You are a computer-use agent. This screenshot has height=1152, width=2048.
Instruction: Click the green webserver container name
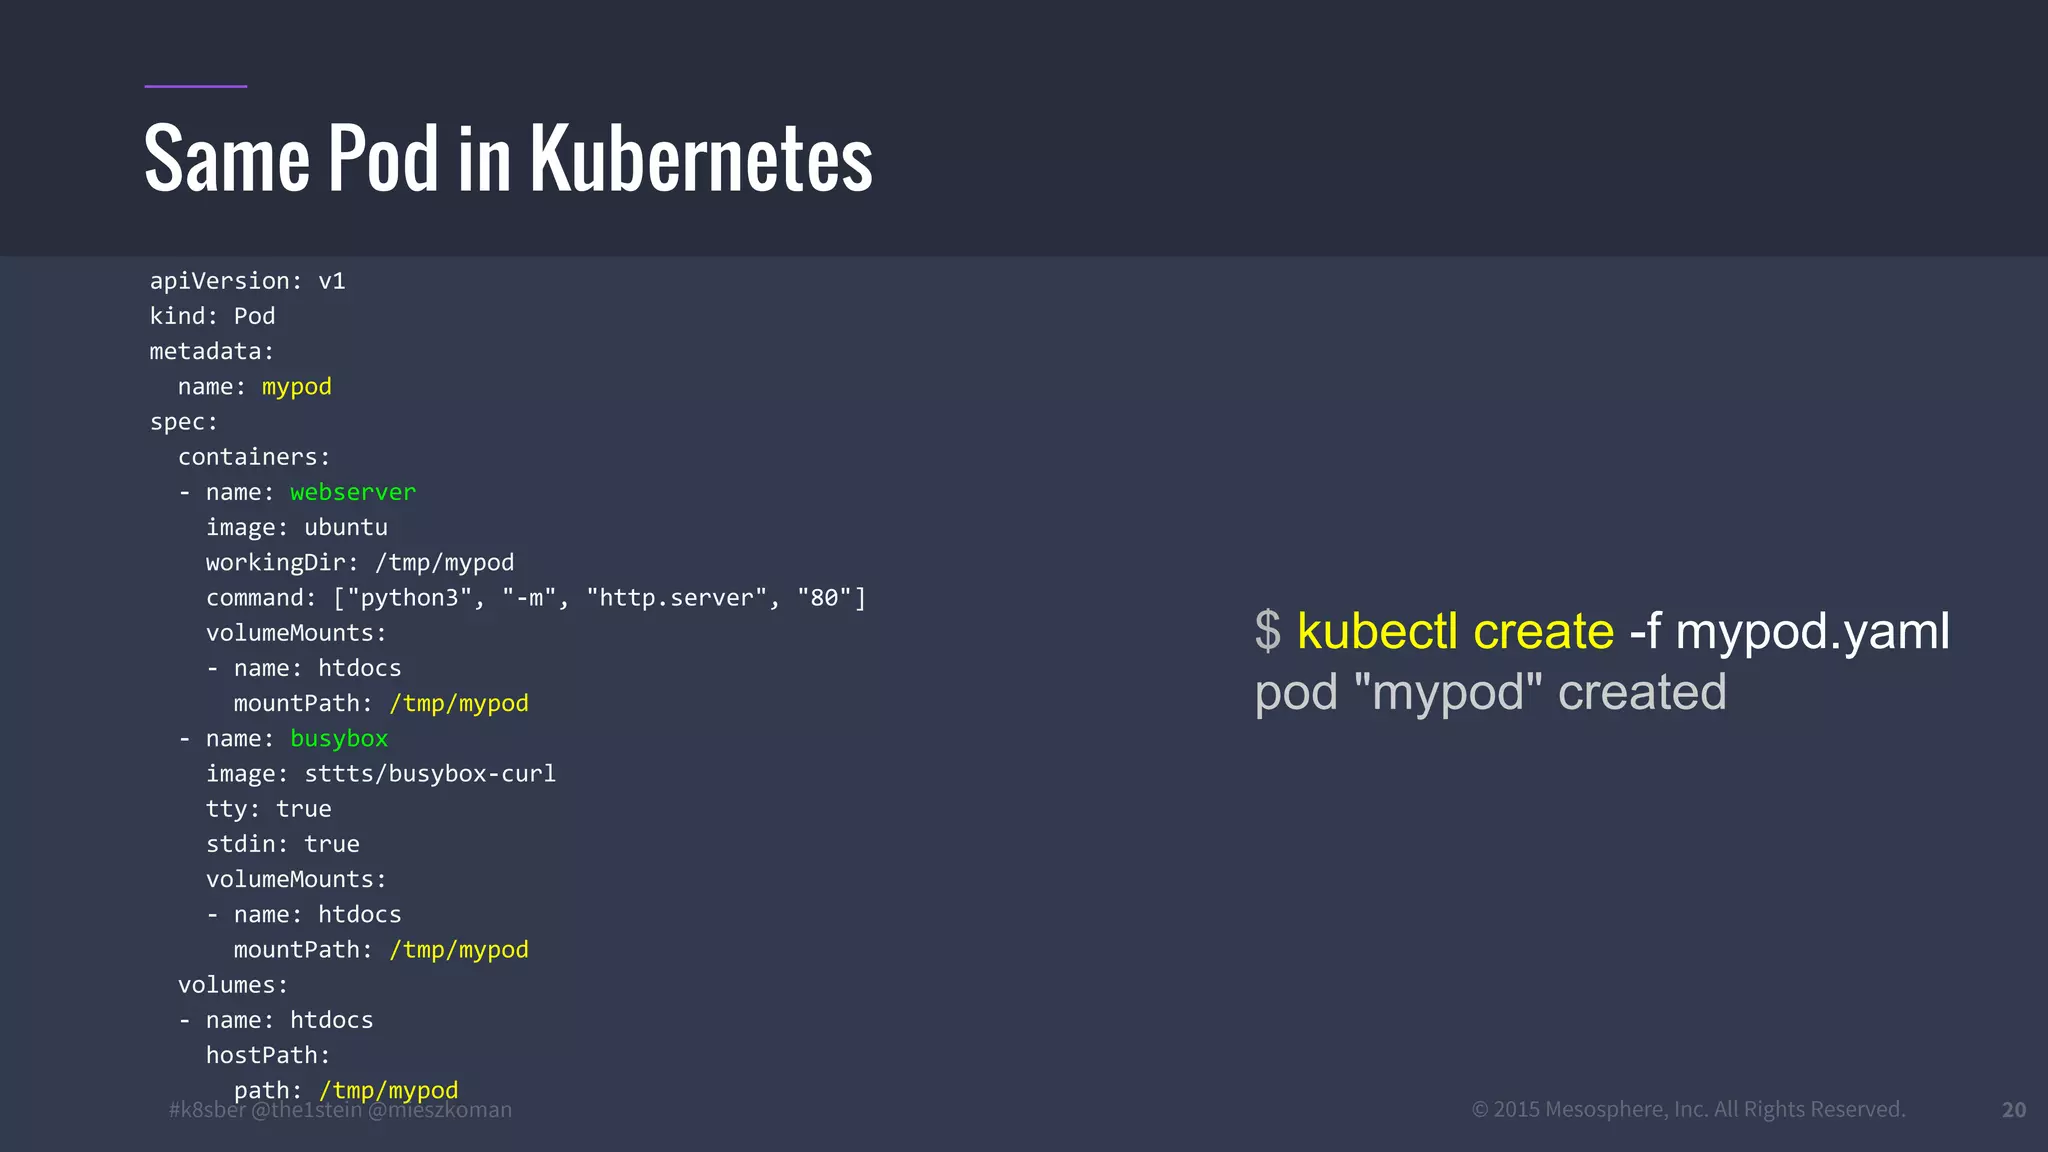(x=352, y=492)
